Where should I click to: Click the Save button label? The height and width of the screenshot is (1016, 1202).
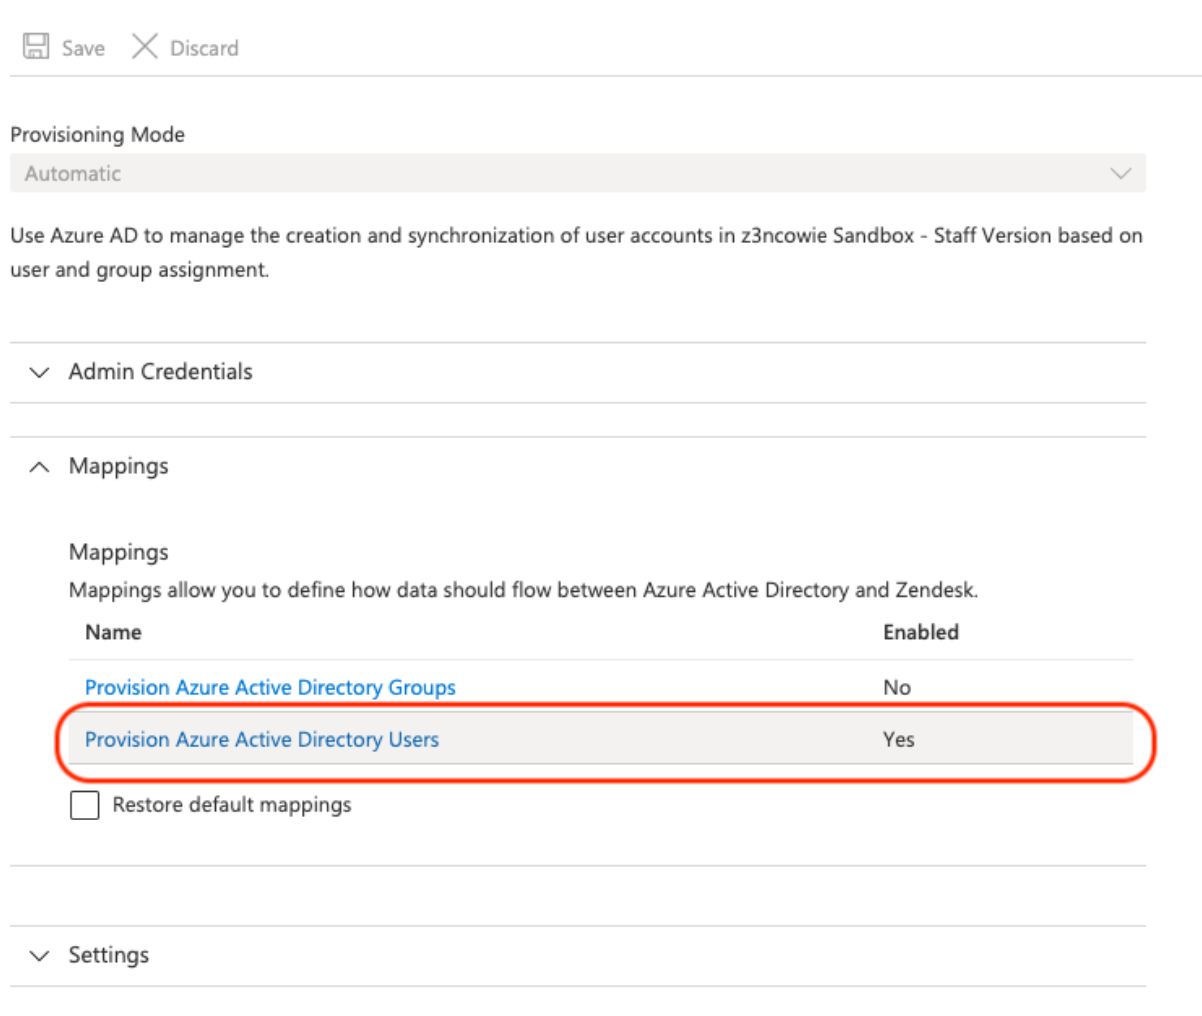(x=83, y=48)
